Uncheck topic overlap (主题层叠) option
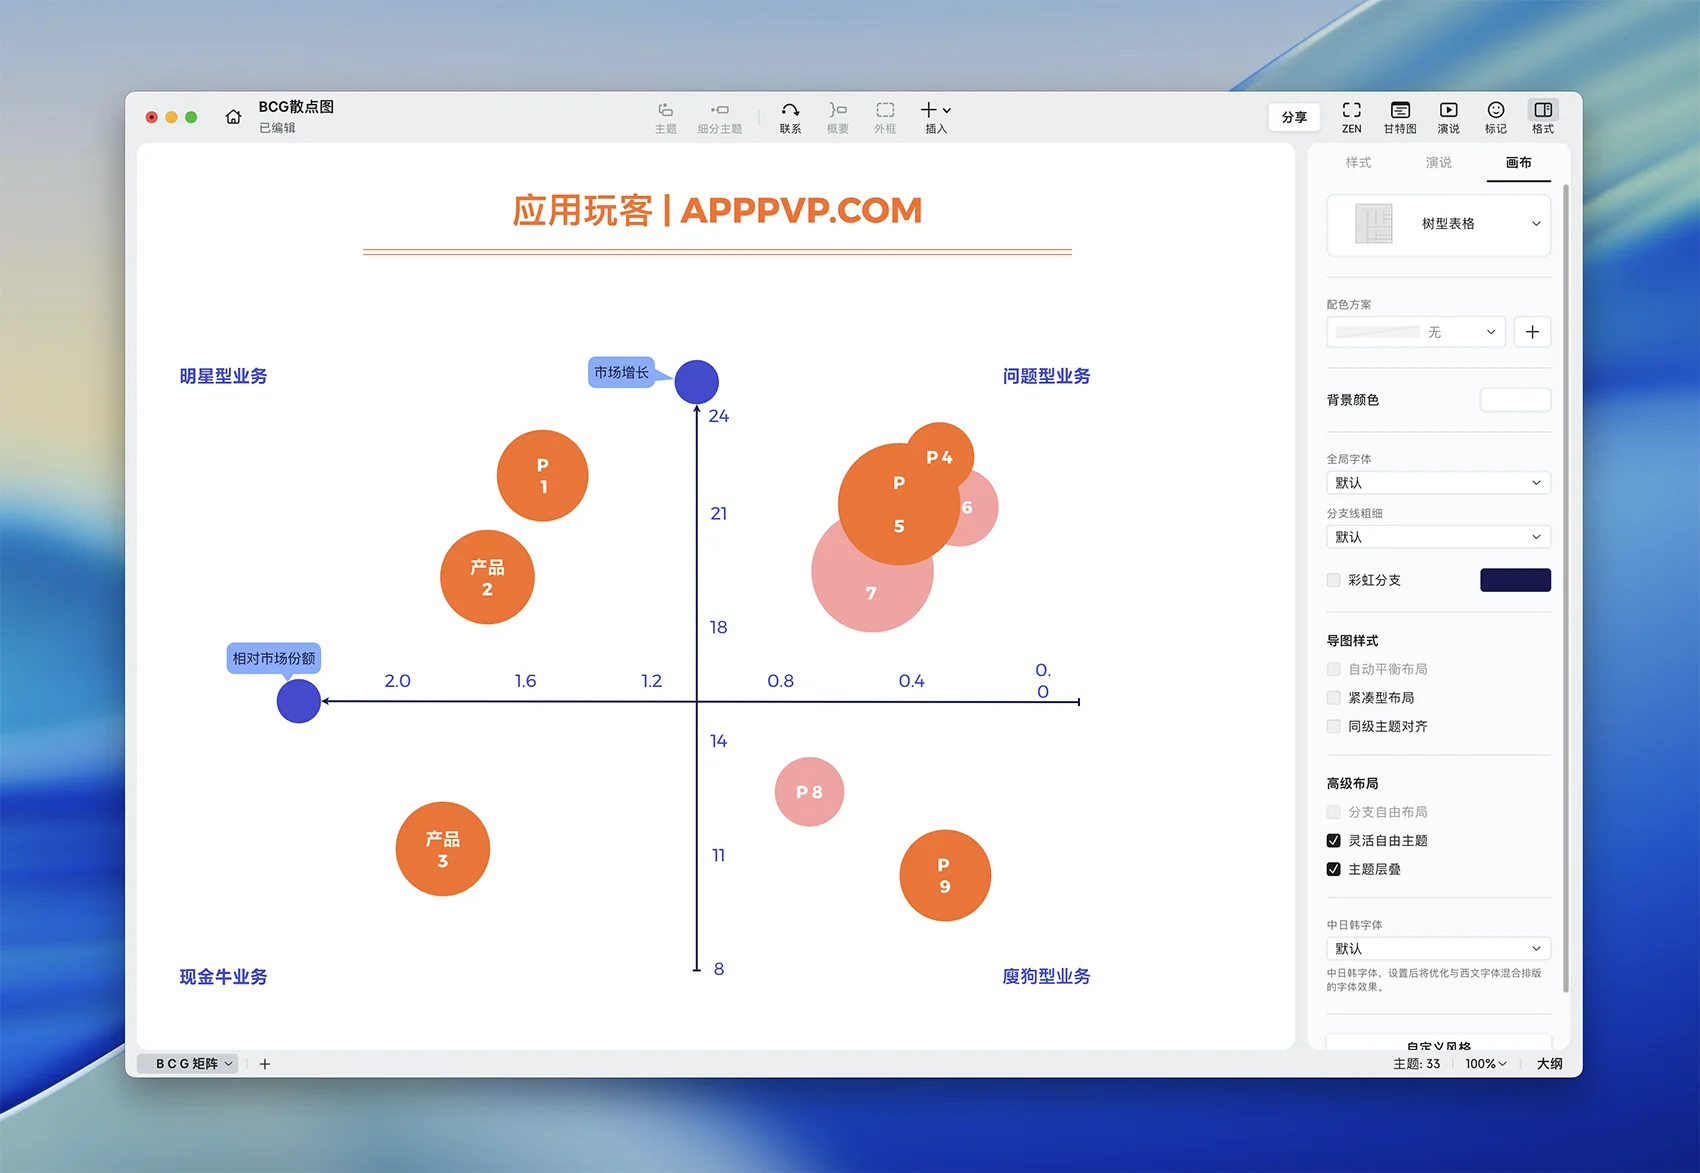This screenshot has height=1173, width=1700. coord(1333,869)
